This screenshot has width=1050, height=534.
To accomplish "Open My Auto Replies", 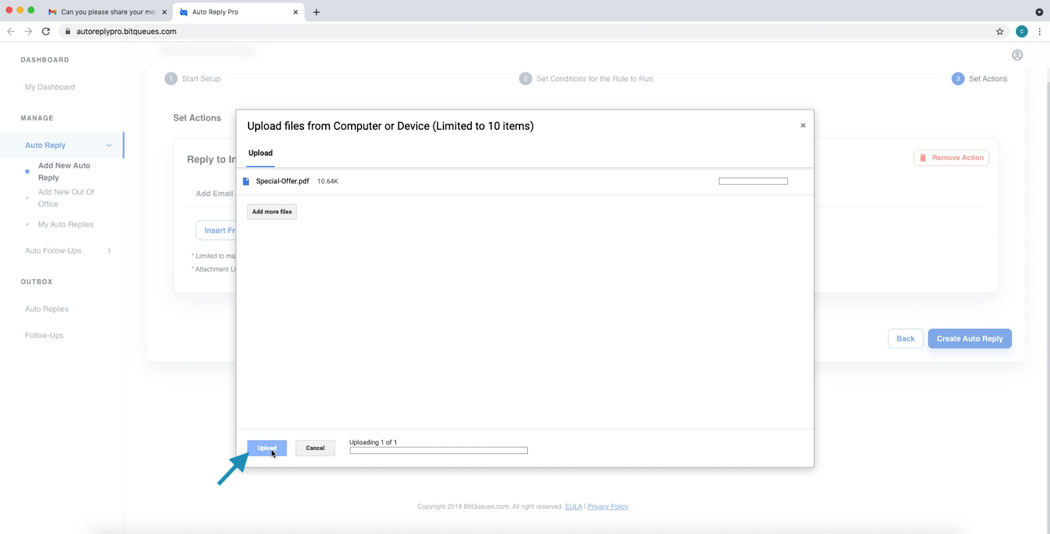I will 66,224.
